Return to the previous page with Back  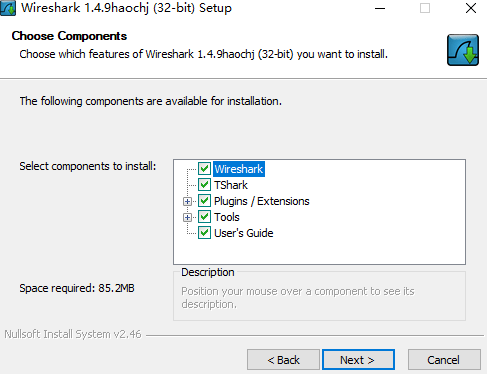coord(283,360)
